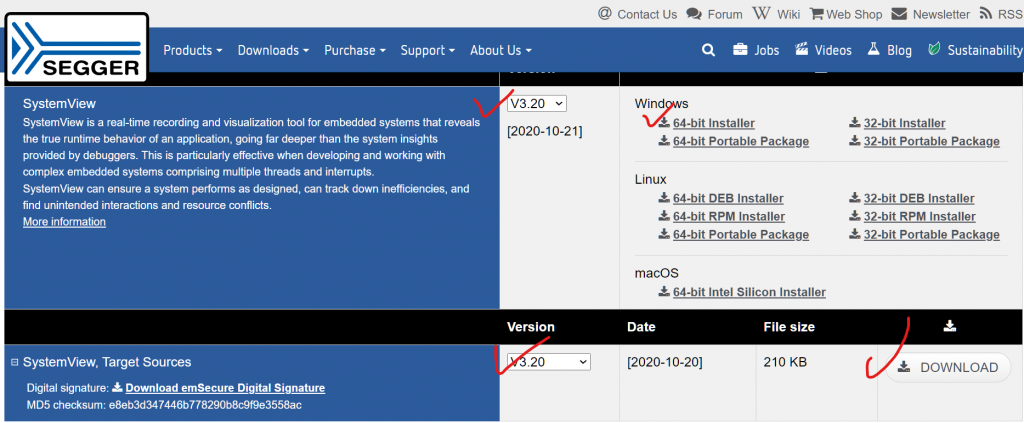Expand the Support menu
Viewport: 1024px width, 423px height.
[427, 50]
